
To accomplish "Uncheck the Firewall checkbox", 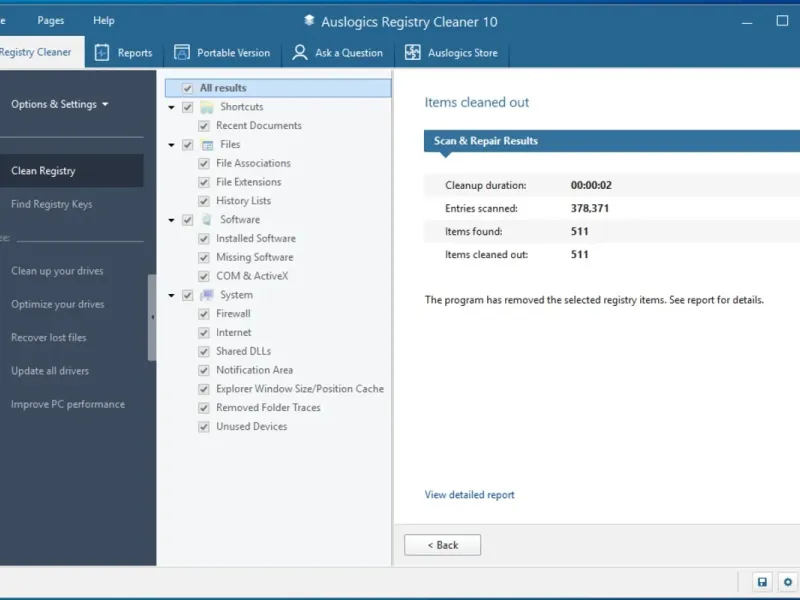I will (x=204, y=314).
